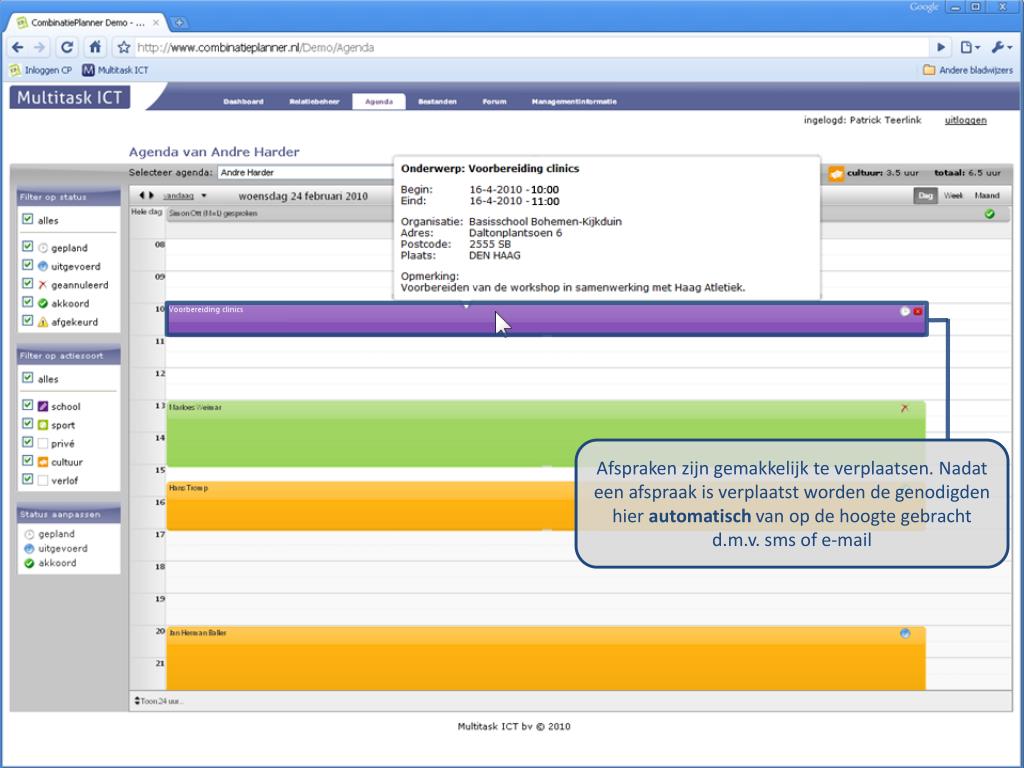Open the browser wrench settings menu
This screenshot has width=1024, height=768.
pyautogui.click(x=1001, y=48)
